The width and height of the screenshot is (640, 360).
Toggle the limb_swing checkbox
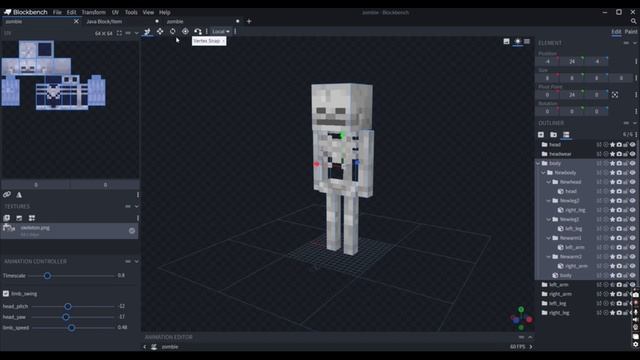(6, 293)
